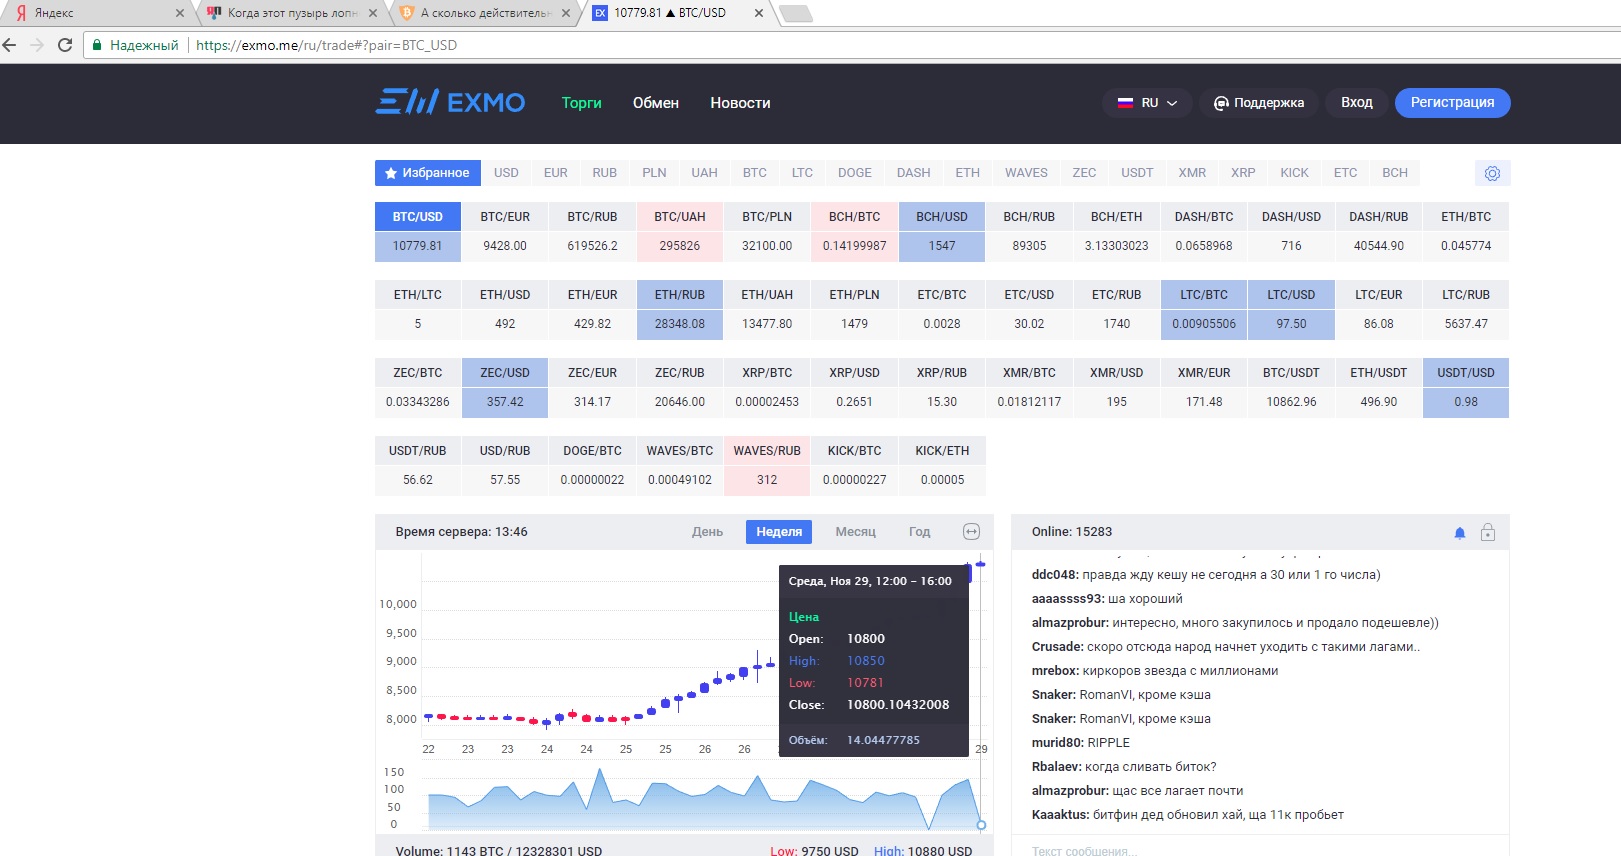The width and height of the screenshot is (1621, 856).
Task: Show the Год chart period
Action: click(919, 532)
